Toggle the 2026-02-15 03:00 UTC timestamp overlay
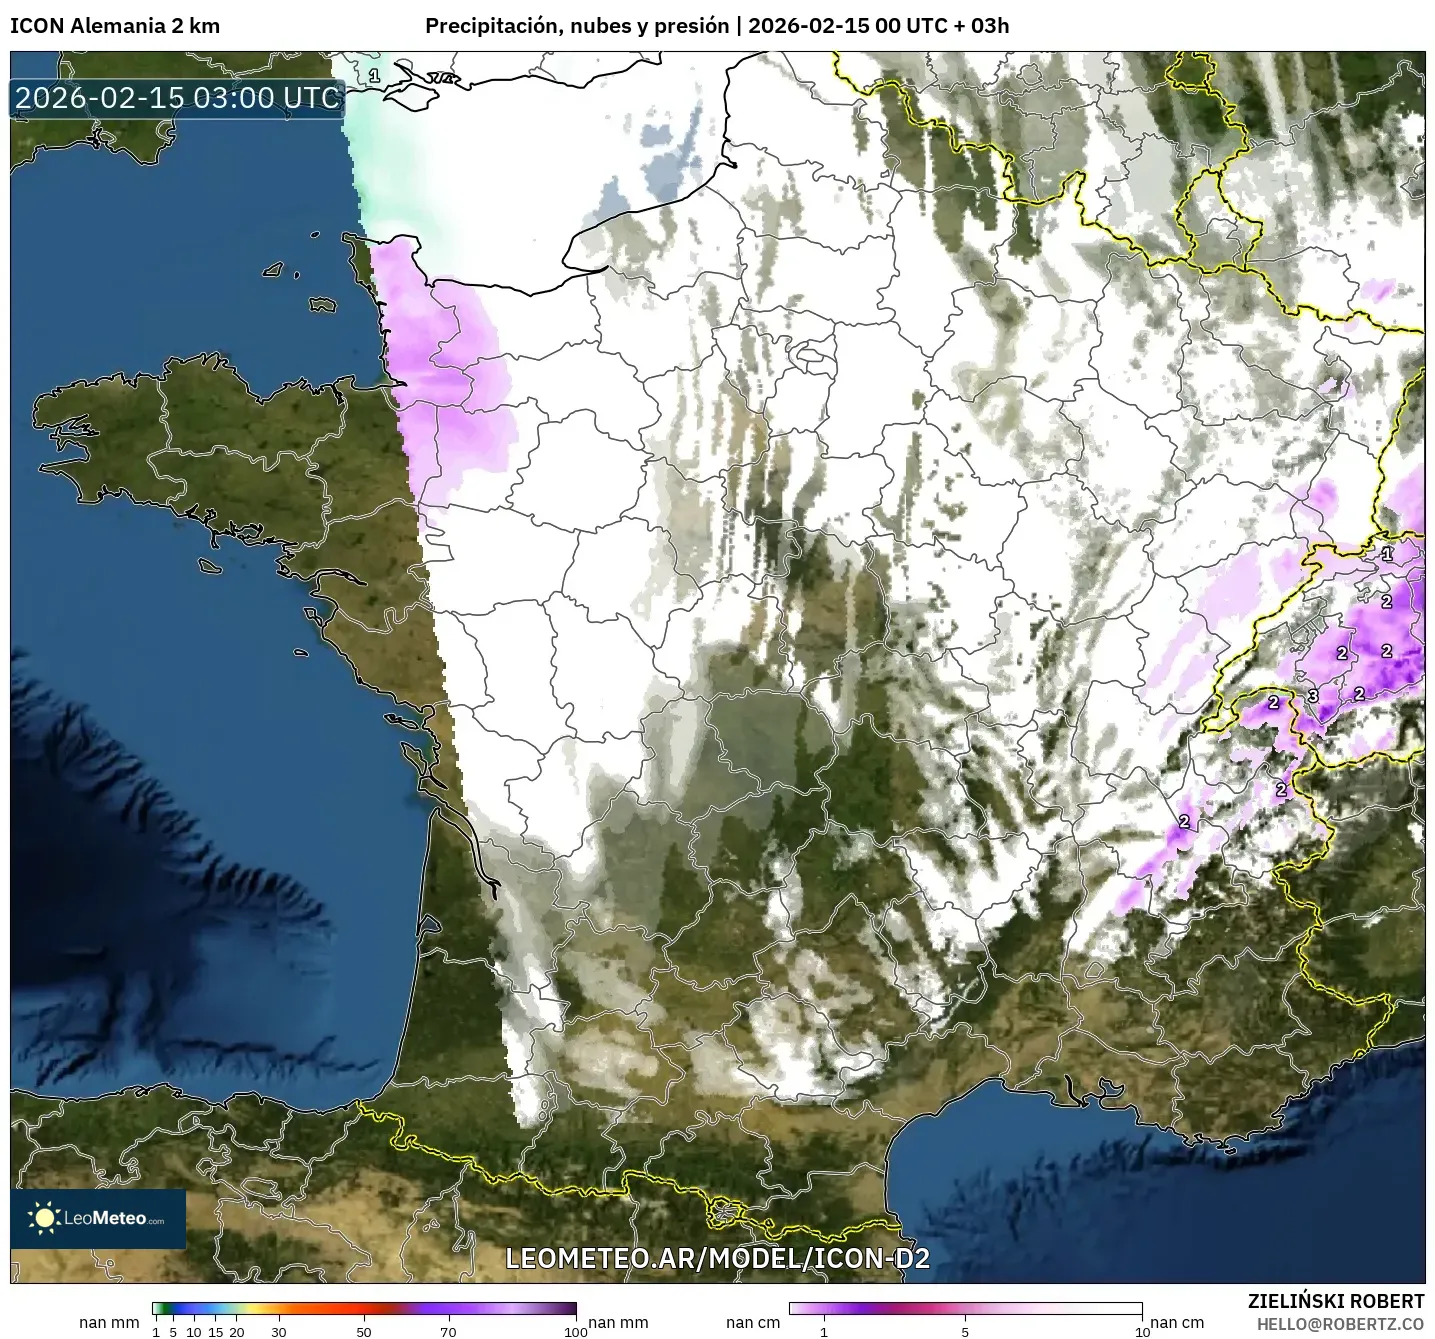Image resolution: width=1435 pixels, height=1339 pixels. [x=176, y=97]
